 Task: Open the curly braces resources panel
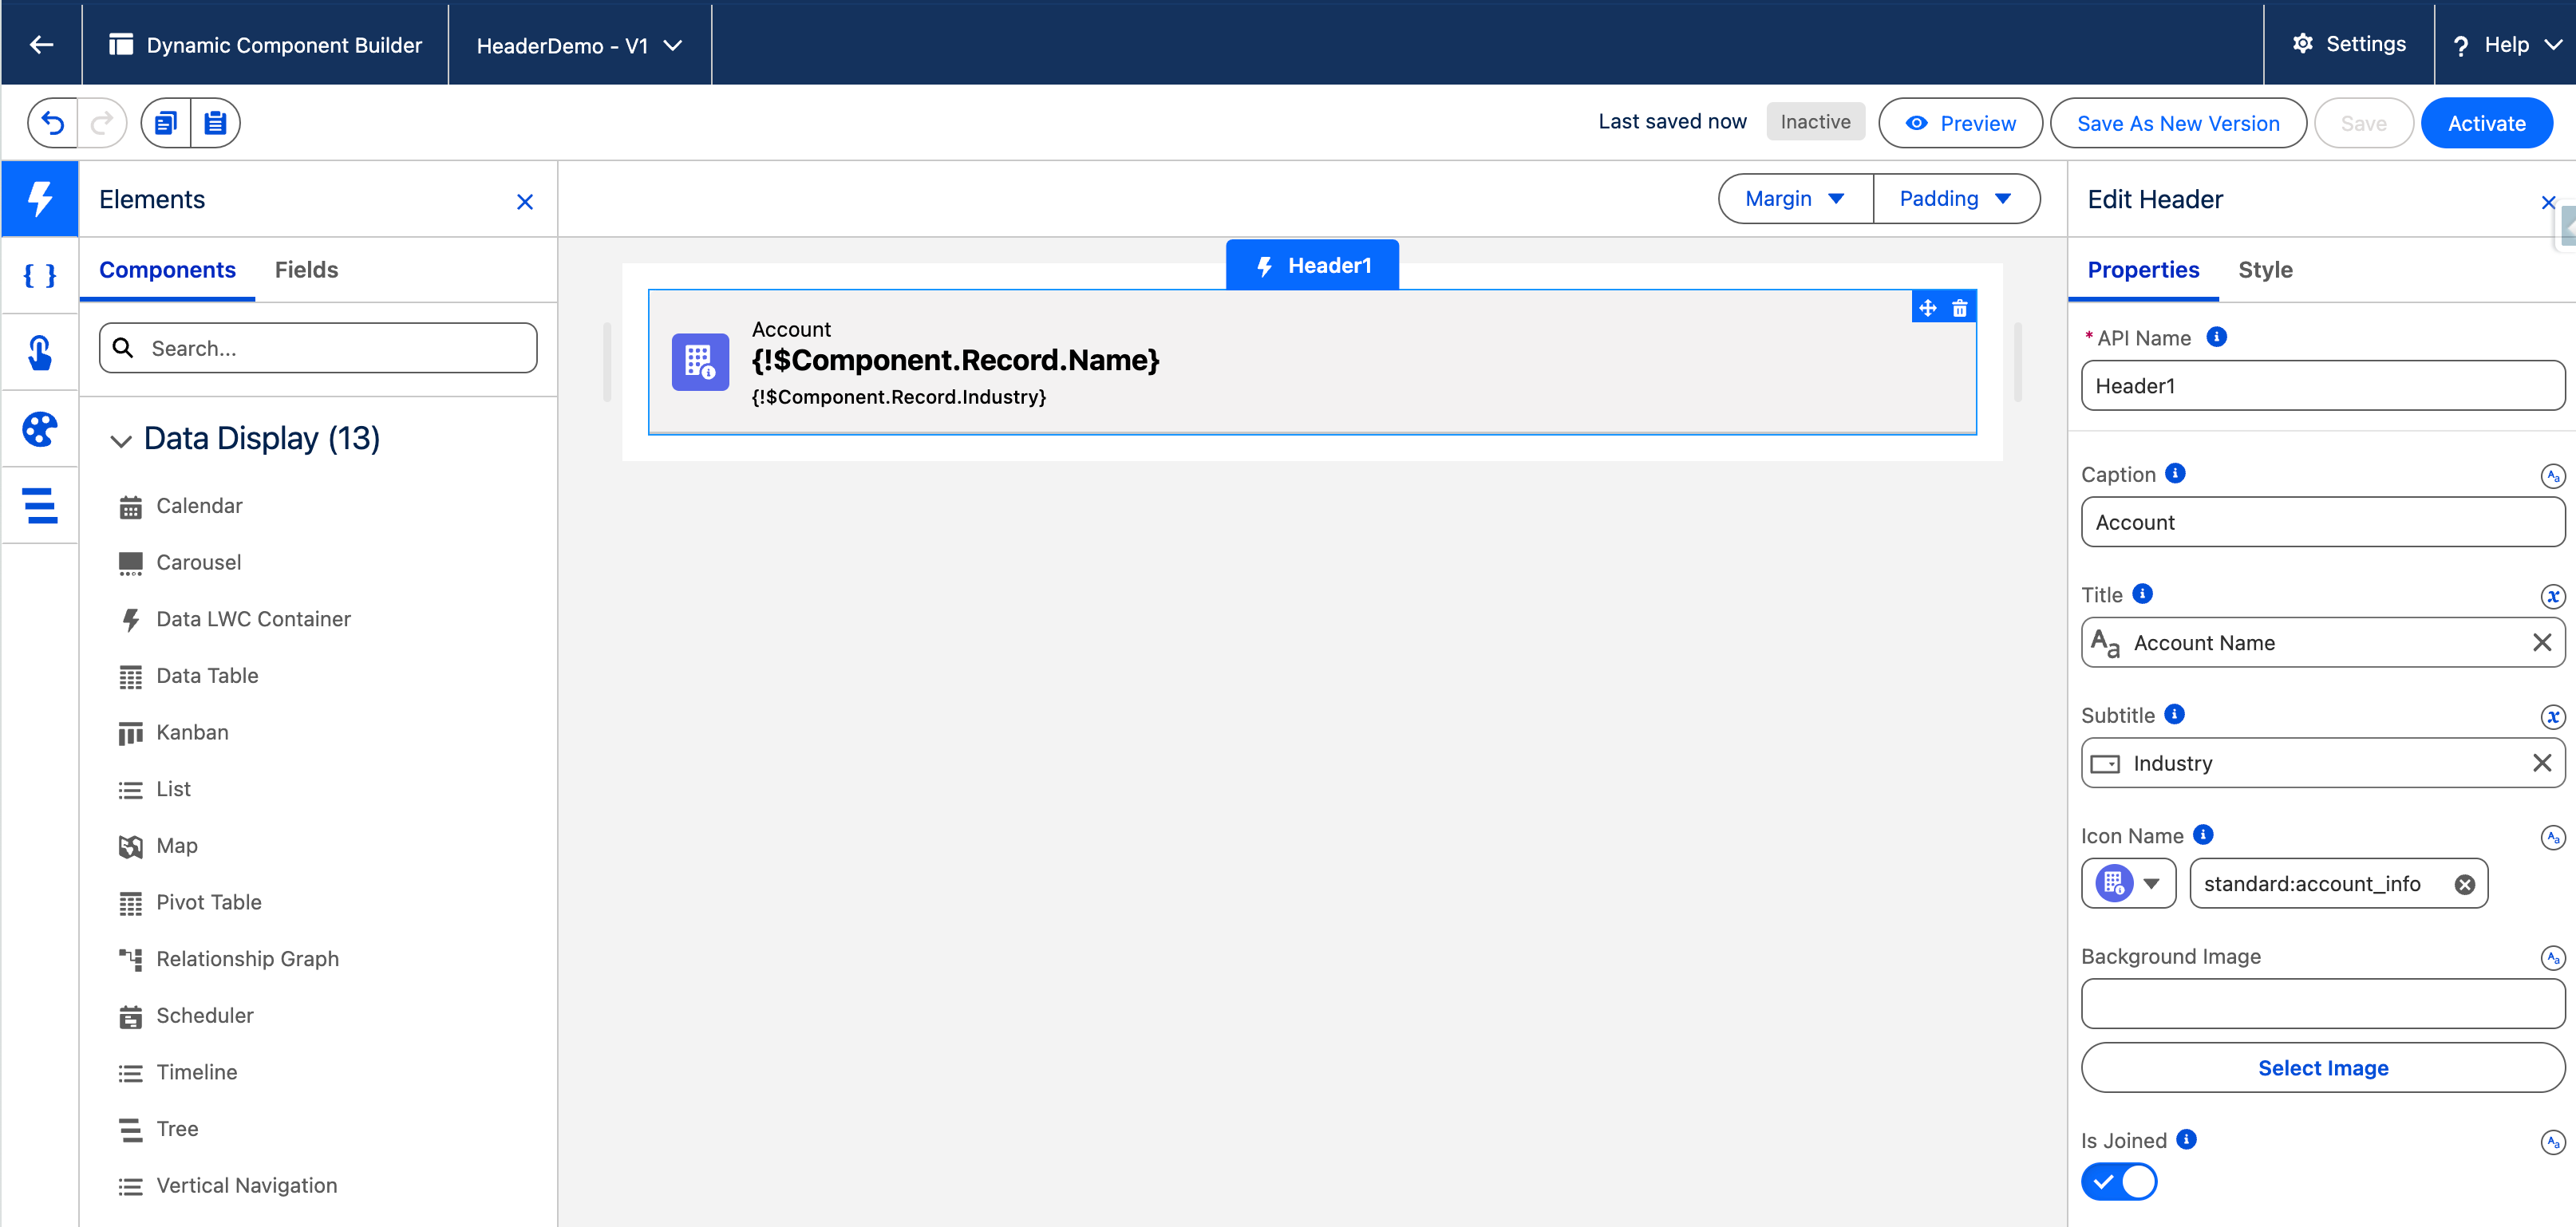tap(40, 275)
